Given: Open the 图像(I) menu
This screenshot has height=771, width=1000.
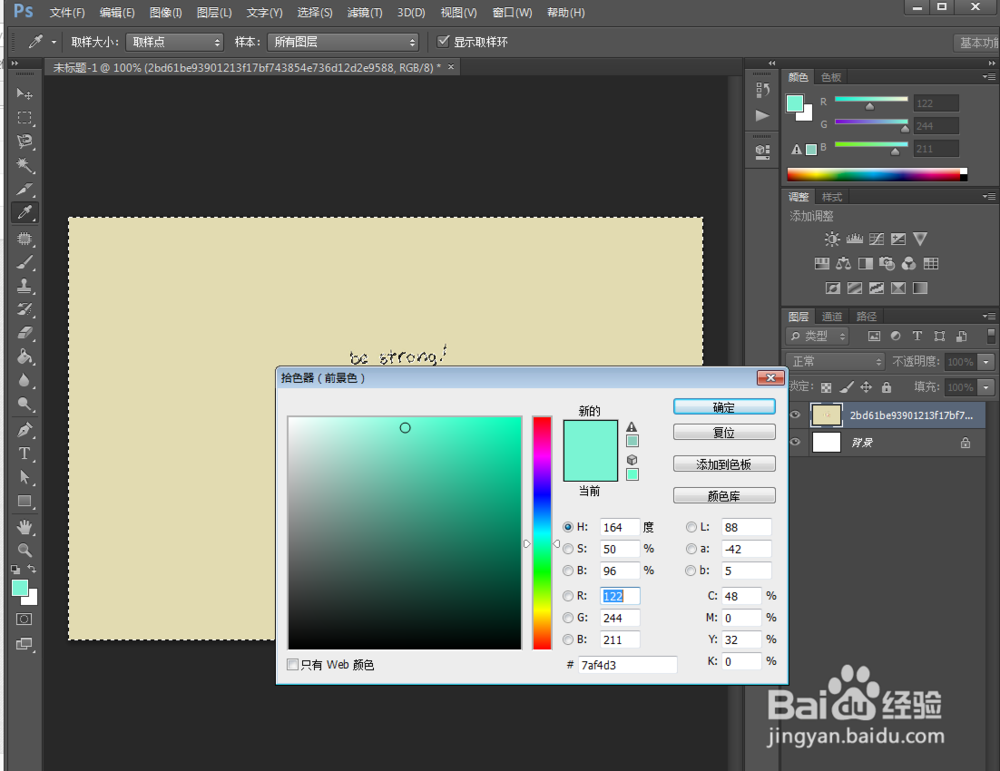Looking at the screenshot, I should pos(166,13).
